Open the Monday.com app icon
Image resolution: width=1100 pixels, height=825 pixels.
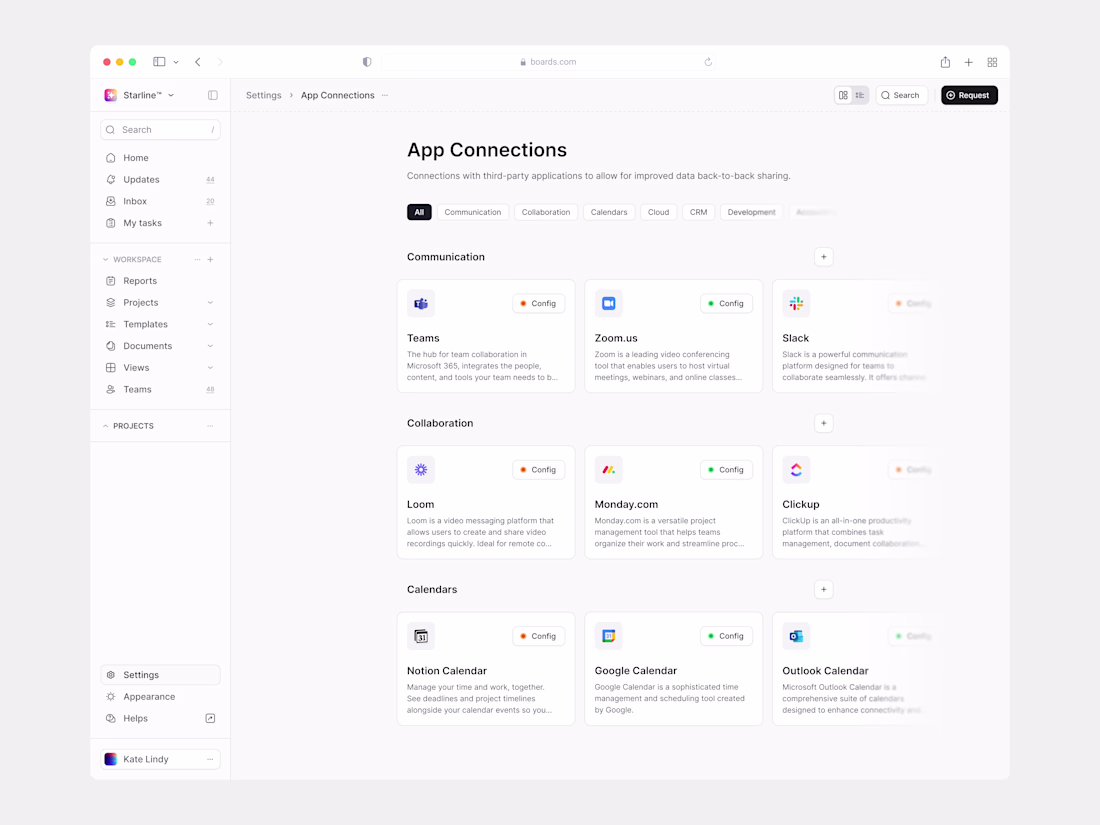coord(608,470)
